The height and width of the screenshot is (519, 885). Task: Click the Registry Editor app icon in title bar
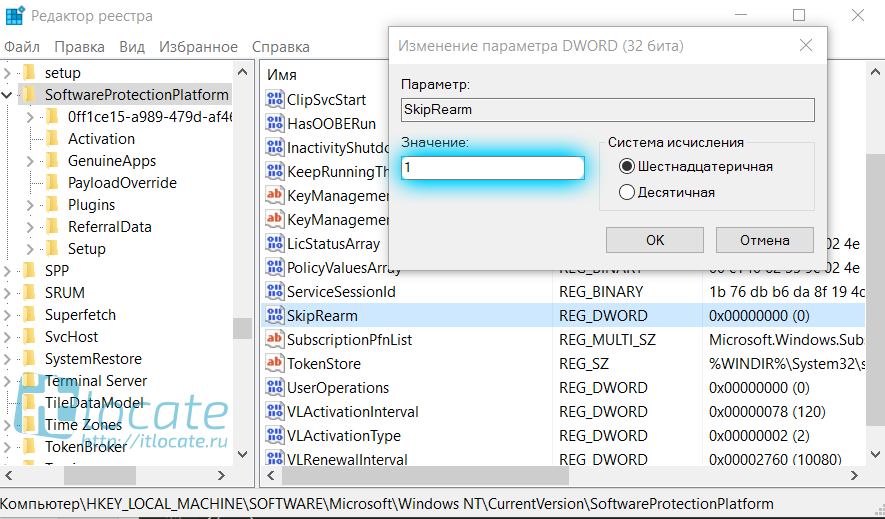[15, 16]
